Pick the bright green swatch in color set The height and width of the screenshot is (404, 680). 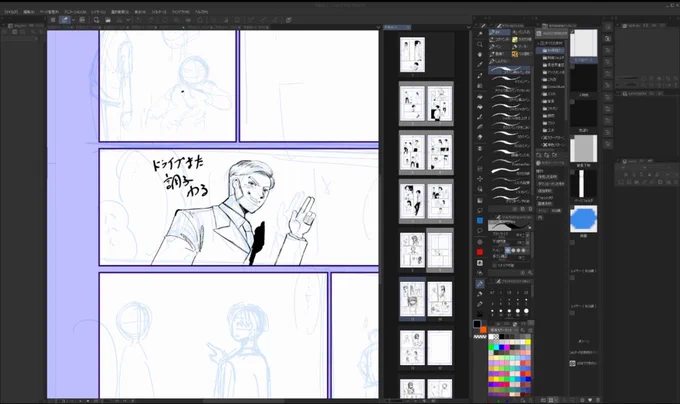tap(492, 347)
